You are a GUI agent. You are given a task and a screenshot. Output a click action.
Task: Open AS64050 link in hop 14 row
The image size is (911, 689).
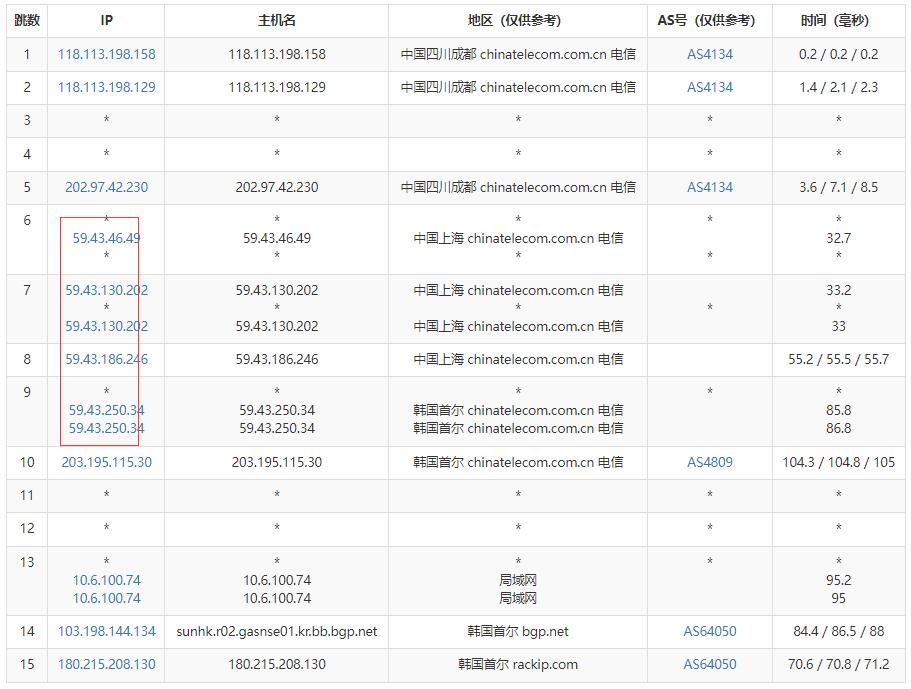click(709, 631)
